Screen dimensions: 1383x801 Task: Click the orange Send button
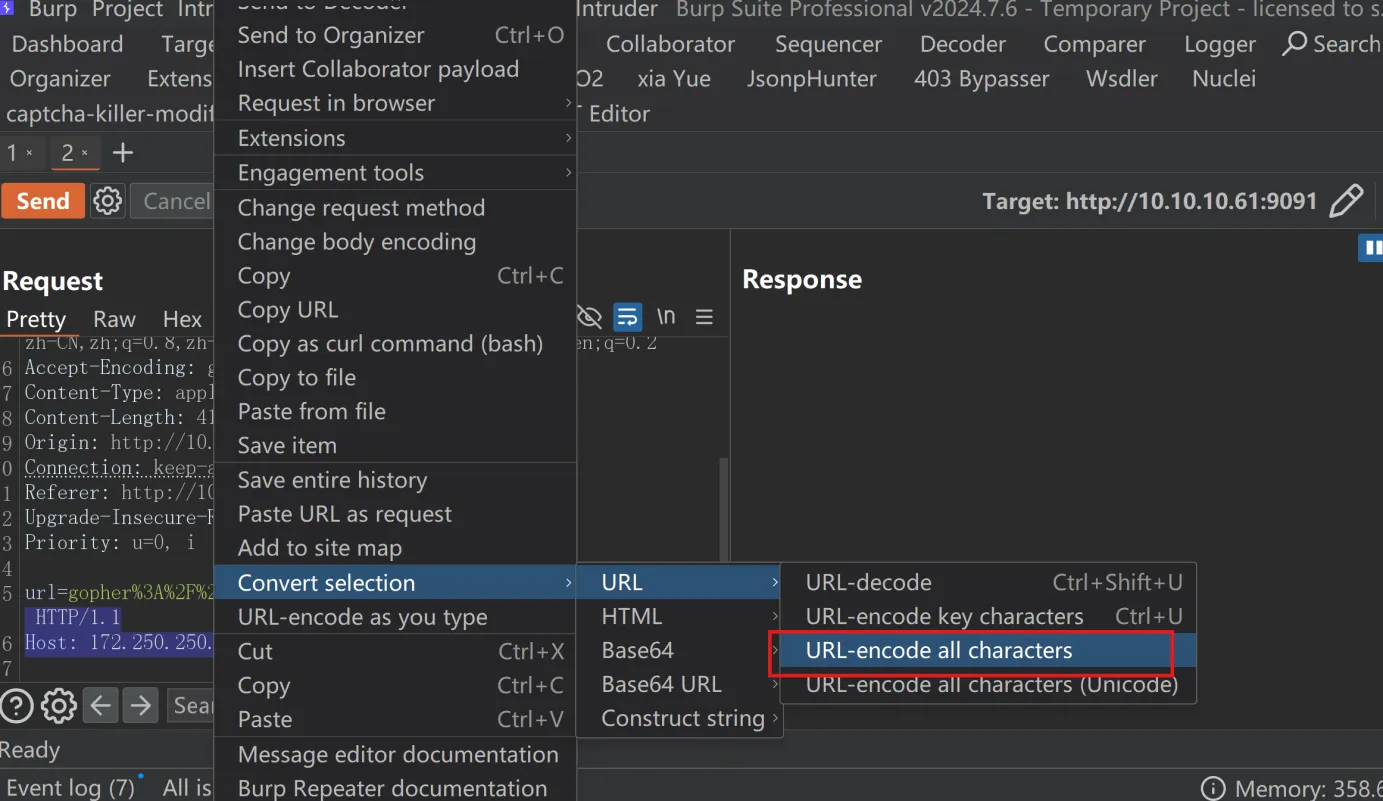[x=43, y=201]
